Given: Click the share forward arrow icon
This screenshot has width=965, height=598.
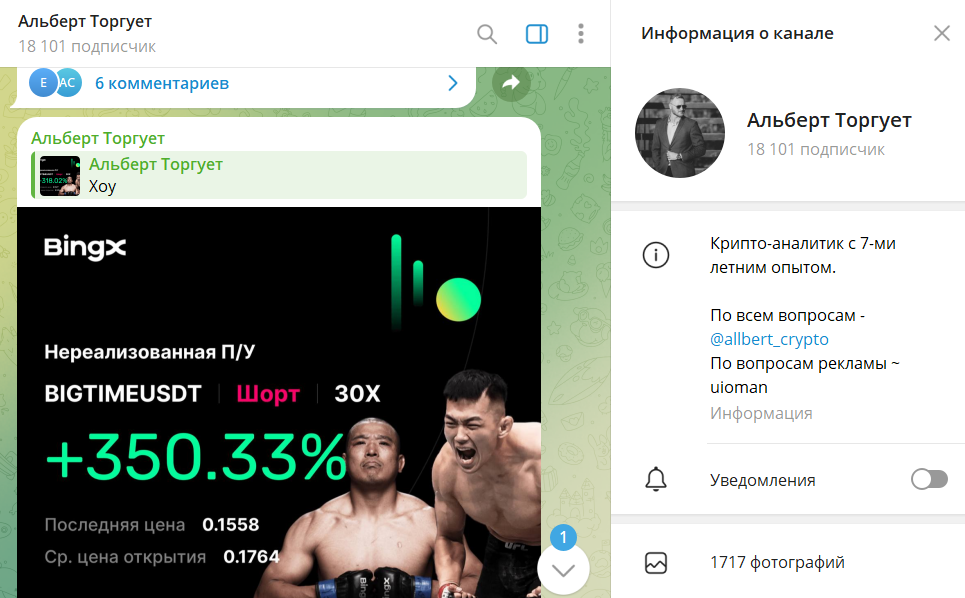Looking at the screenshot, I should (511, 83).
